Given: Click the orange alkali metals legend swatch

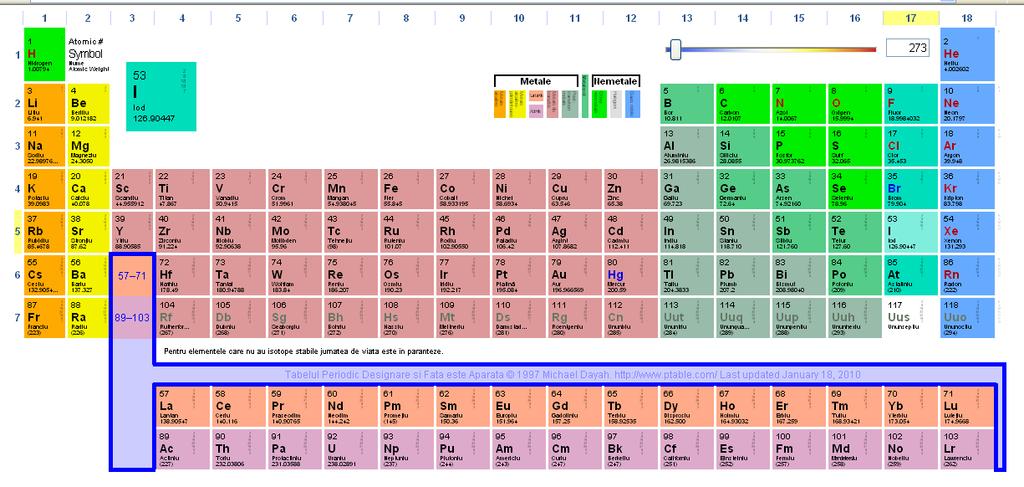Looking at the screenshot, I should coord(500,104).
